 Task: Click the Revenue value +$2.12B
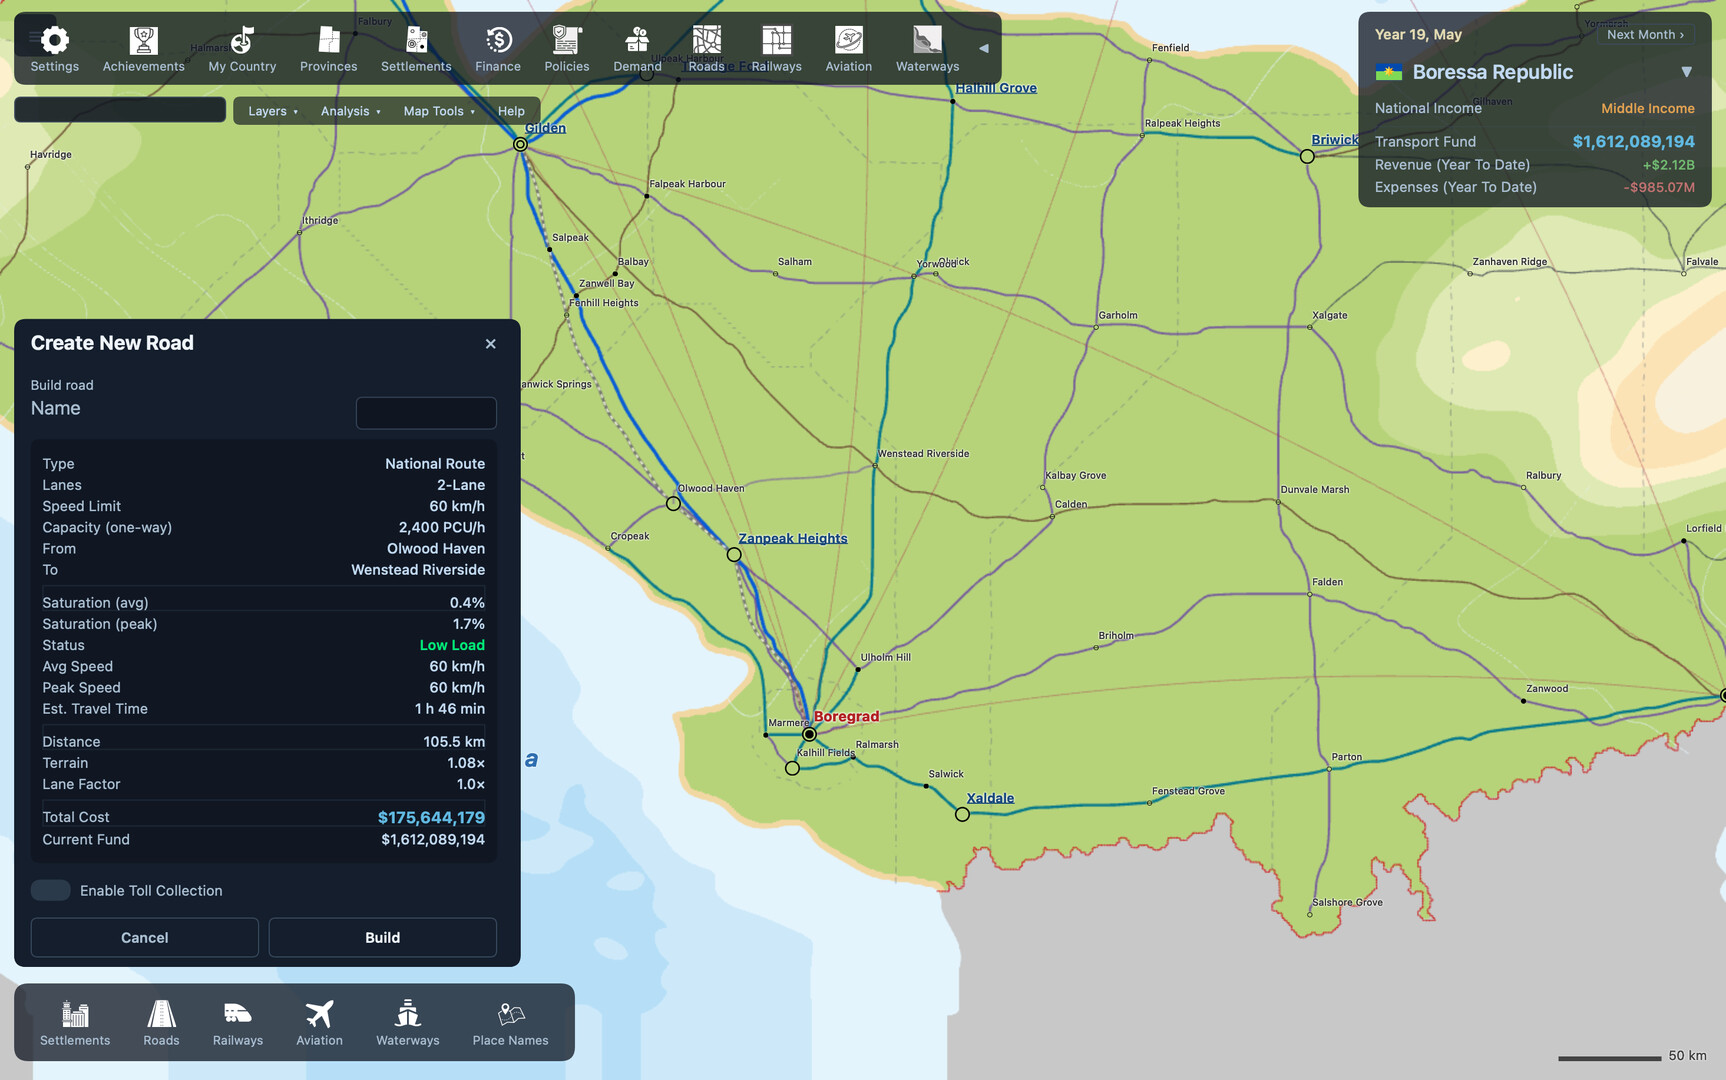[1668, 165]
